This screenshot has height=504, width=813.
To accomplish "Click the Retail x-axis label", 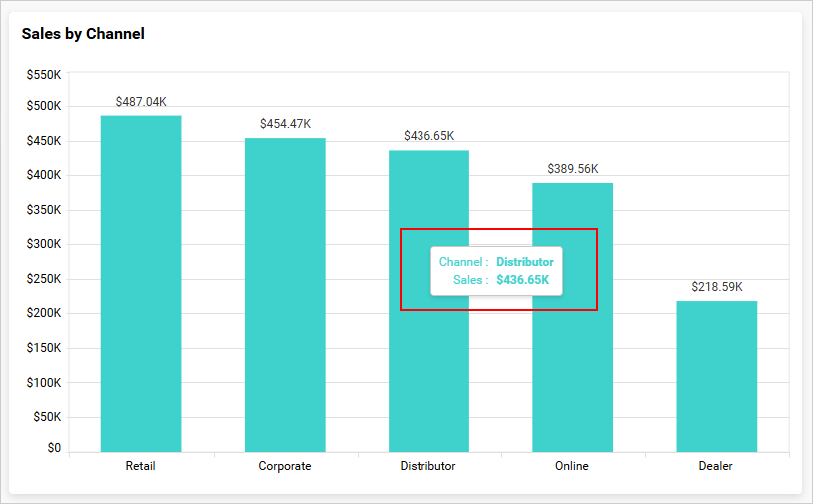I will [141, 466].
